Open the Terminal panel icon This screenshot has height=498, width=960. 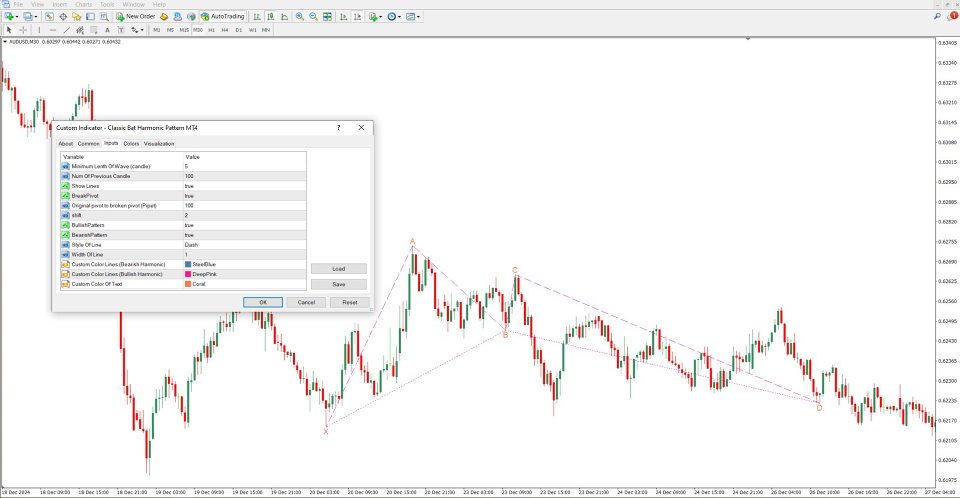pos(90,17)
